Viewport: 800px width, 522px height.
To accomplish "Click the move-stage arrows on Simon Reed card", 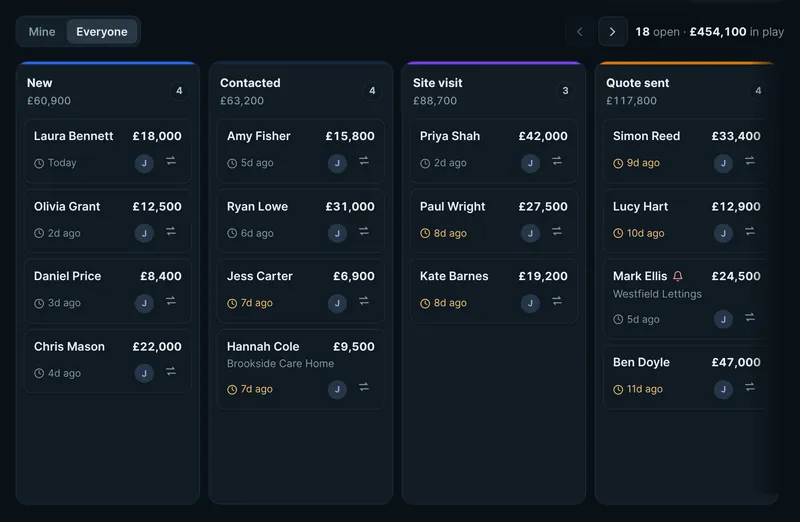I will 750,161.
